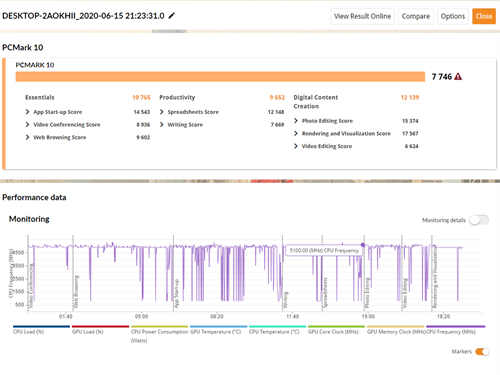Screen dimensions: 500x375
Task: Click the Web Browsing marker line on chart
Action: click(73, 273)
